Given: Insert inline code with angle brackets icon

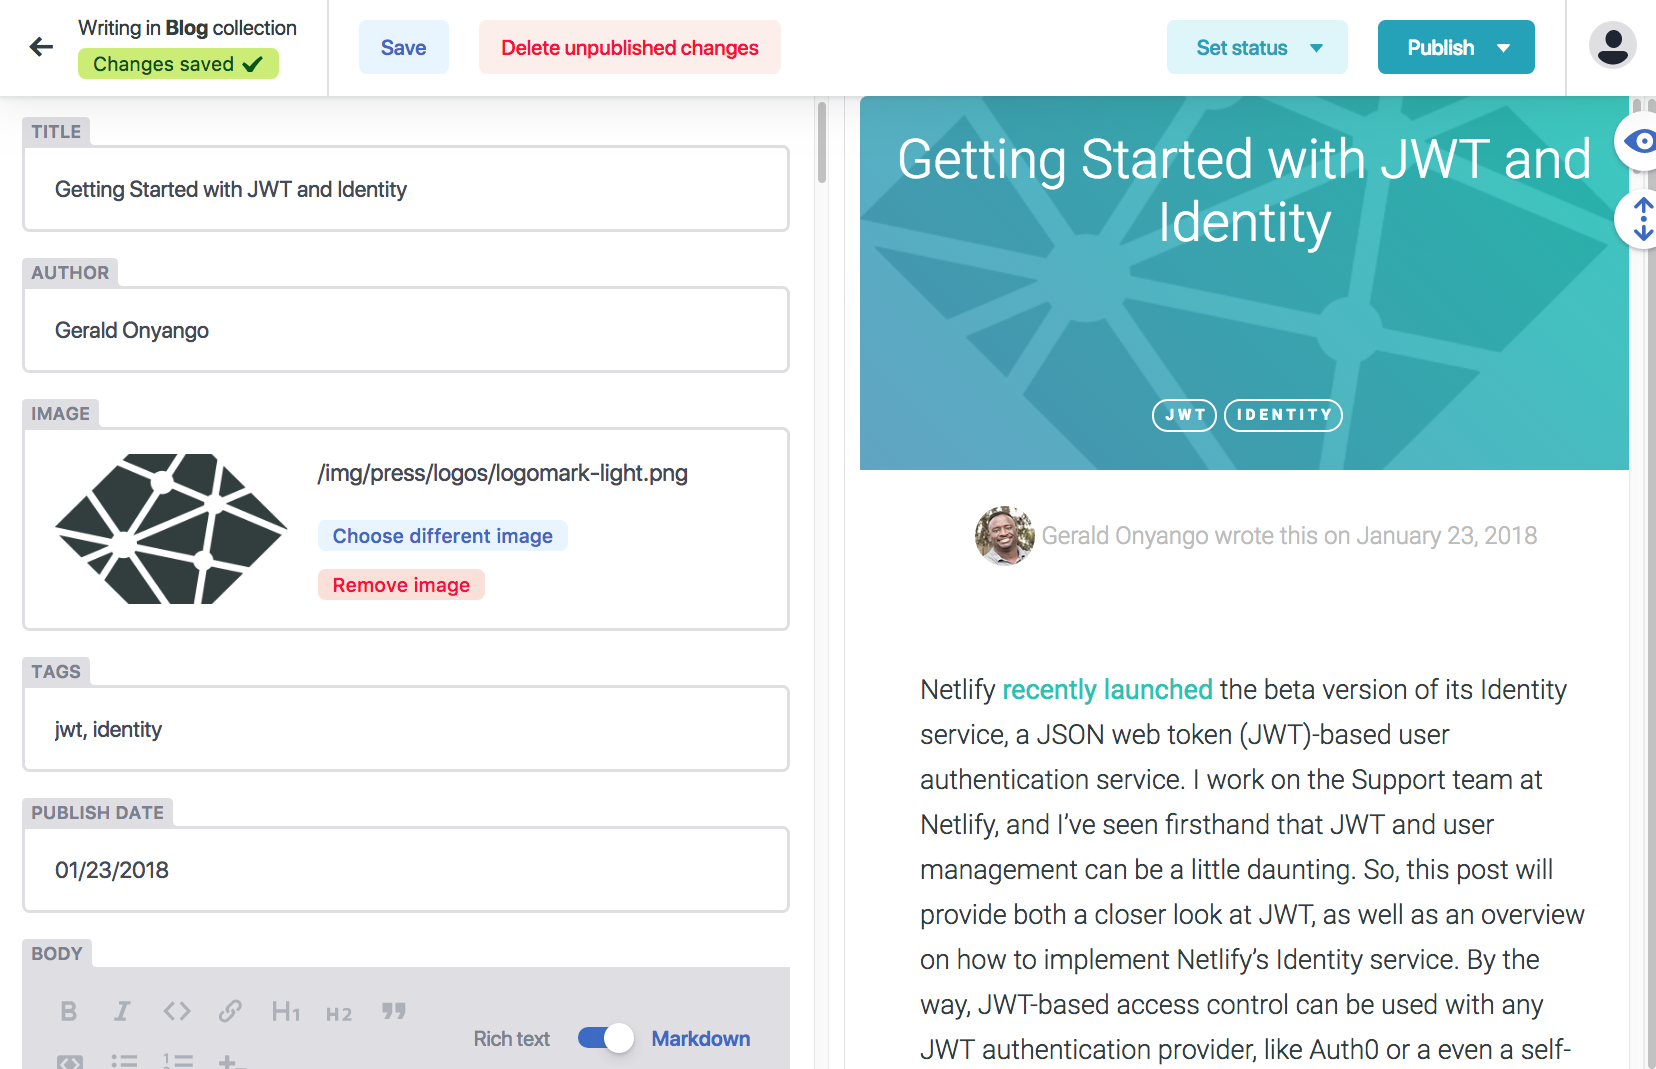Looking at the screenshot, I should pos(177,1011).
